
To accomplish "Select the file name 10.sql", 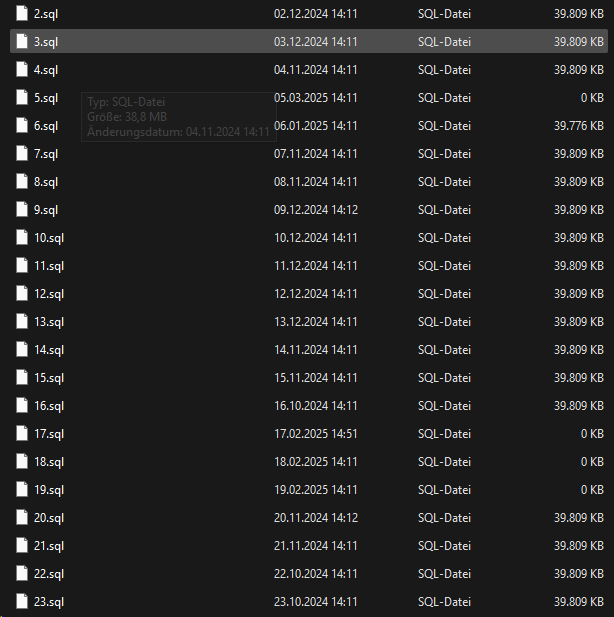I will (49, 238).
